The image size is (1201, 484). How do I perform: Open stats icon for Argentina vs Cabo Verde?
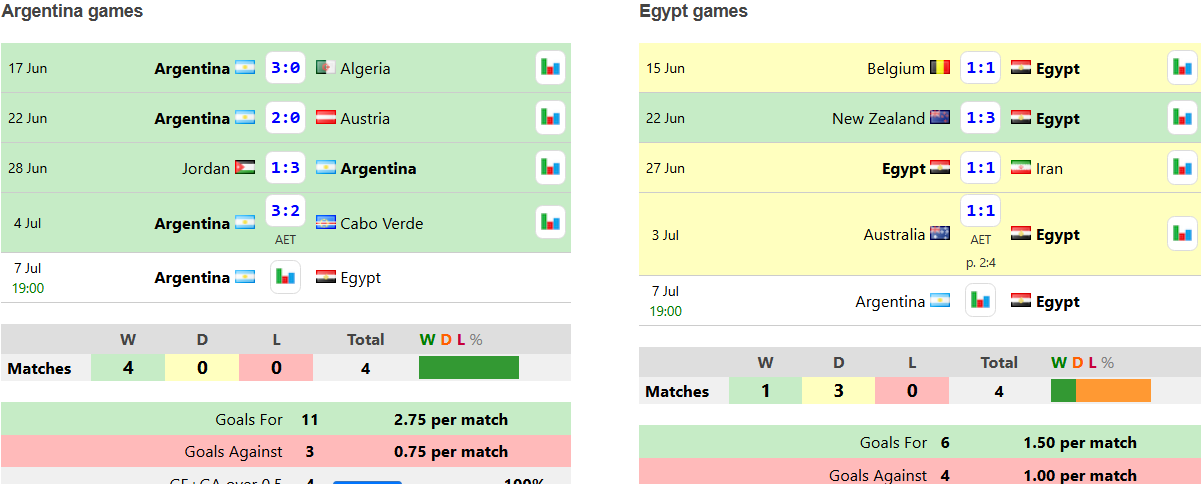click(550, 222)
